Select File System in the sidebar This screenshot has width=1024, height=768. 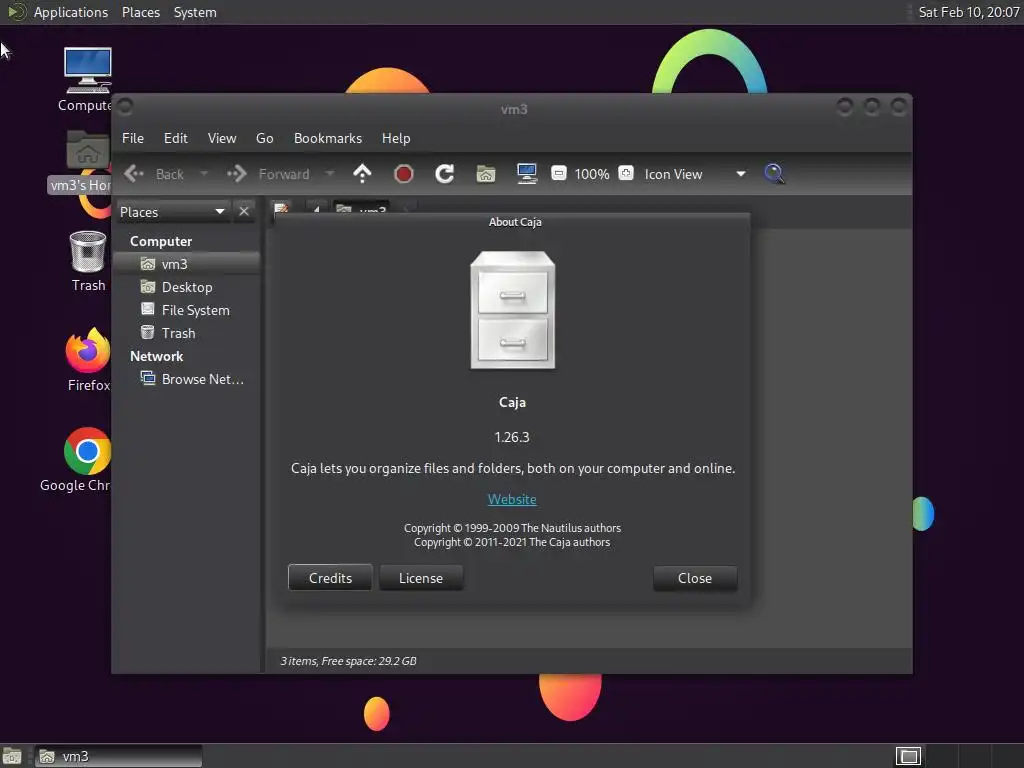click(187, 310)
